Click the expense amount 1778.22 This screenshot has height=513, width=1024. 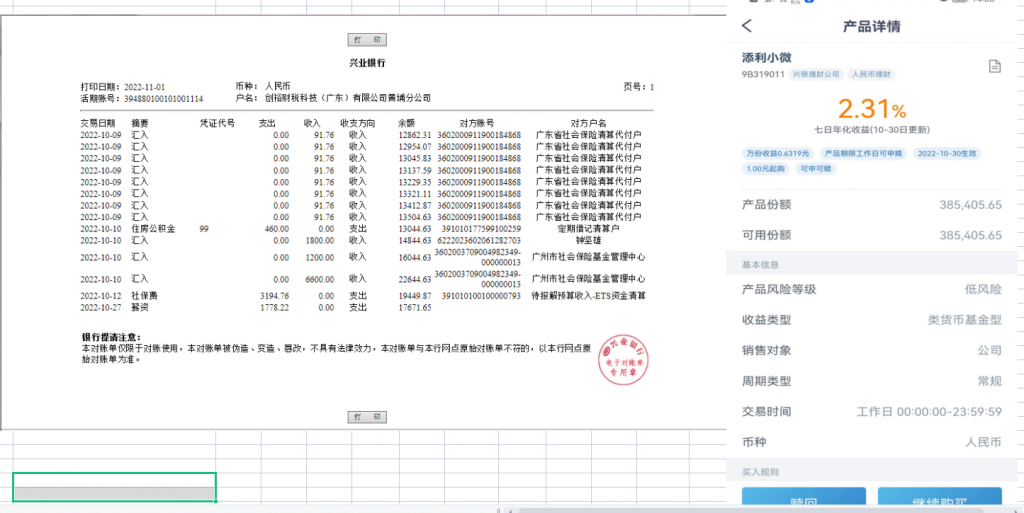coord(274,307)
